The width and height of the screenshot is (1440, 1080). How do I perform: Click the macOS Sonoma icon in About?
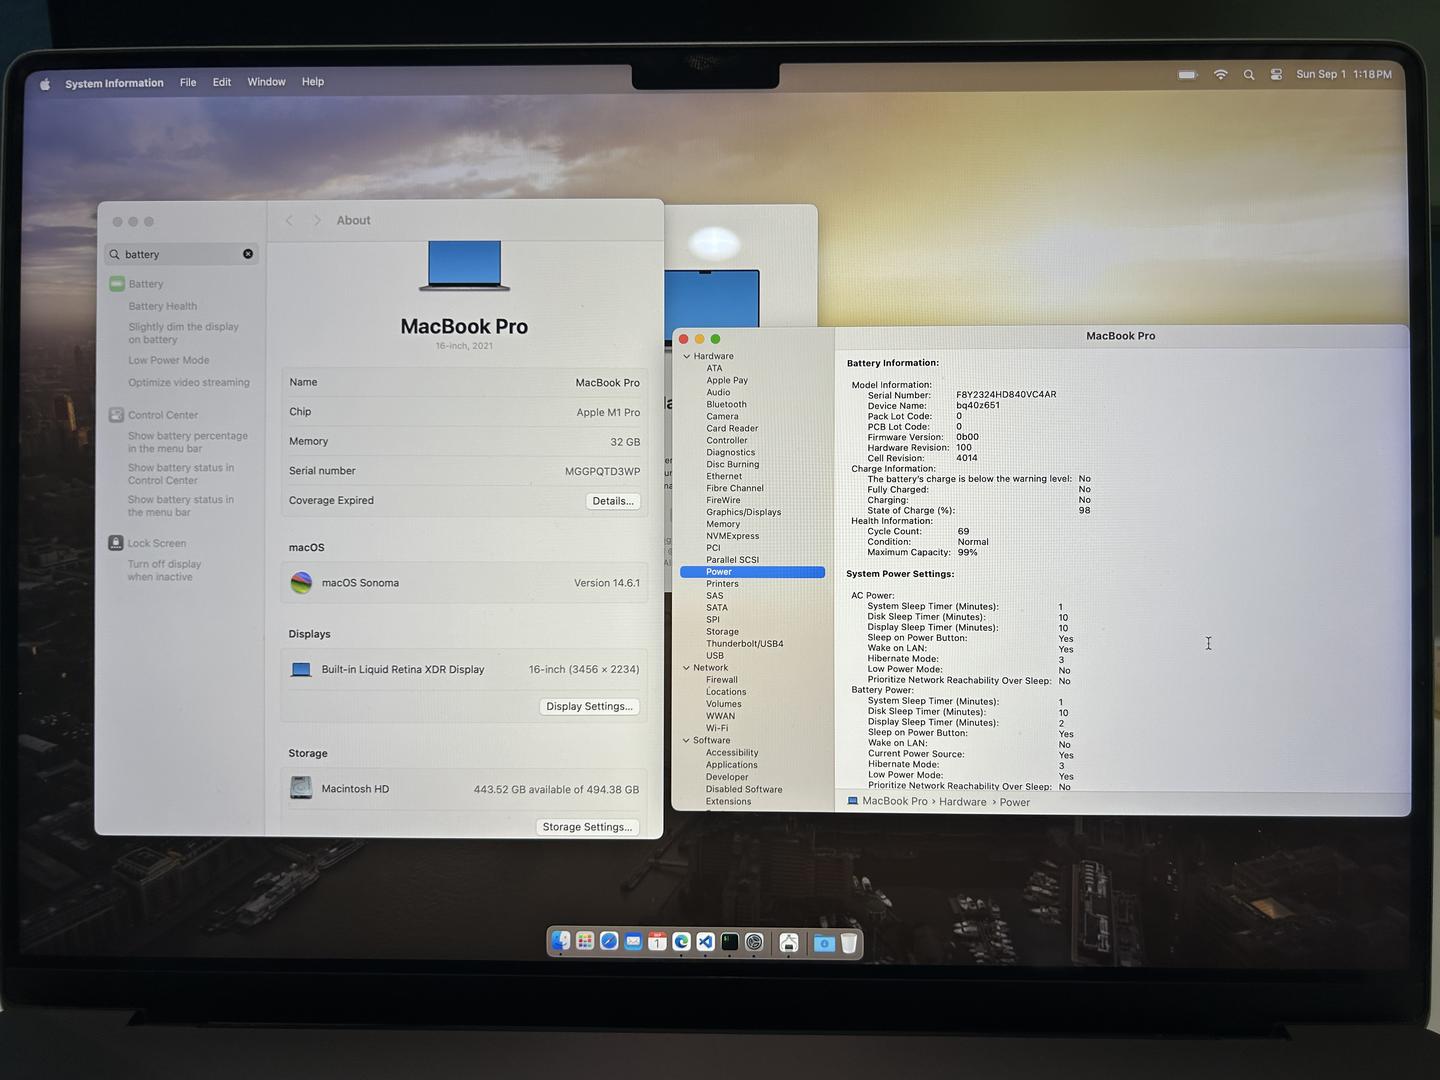(301, 583)
